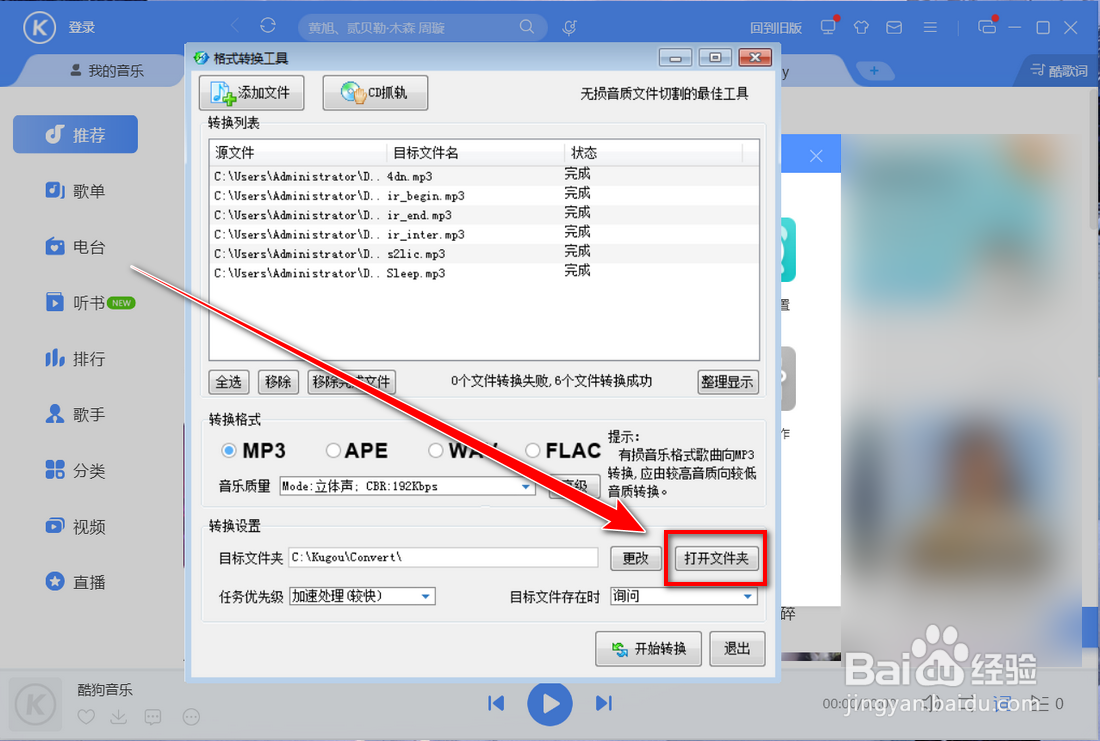
Task: Open 任务优先级 dropdown
Action: pos(362,596)
